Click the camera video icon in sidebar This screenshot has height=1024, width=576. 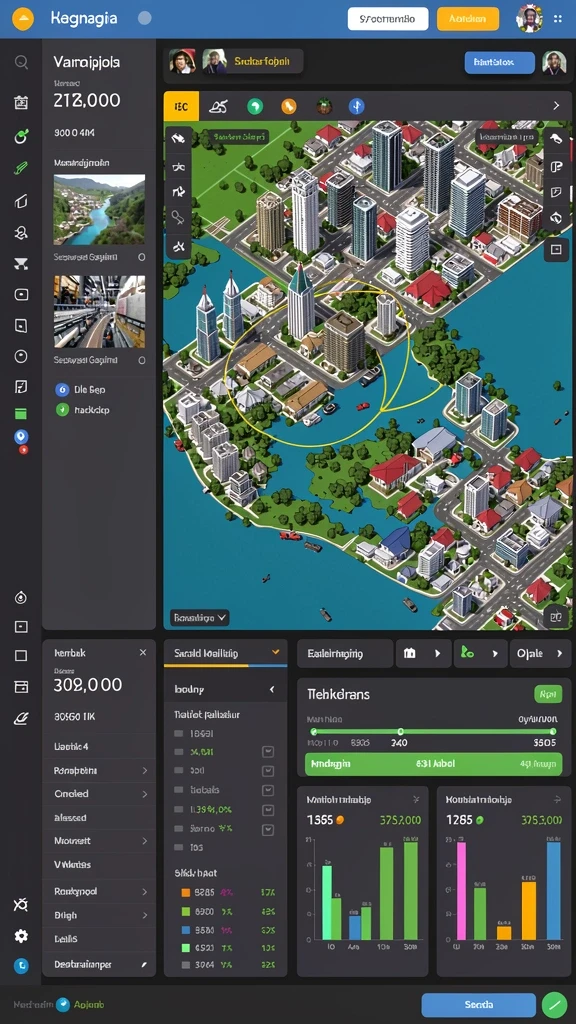click(21, 295)
